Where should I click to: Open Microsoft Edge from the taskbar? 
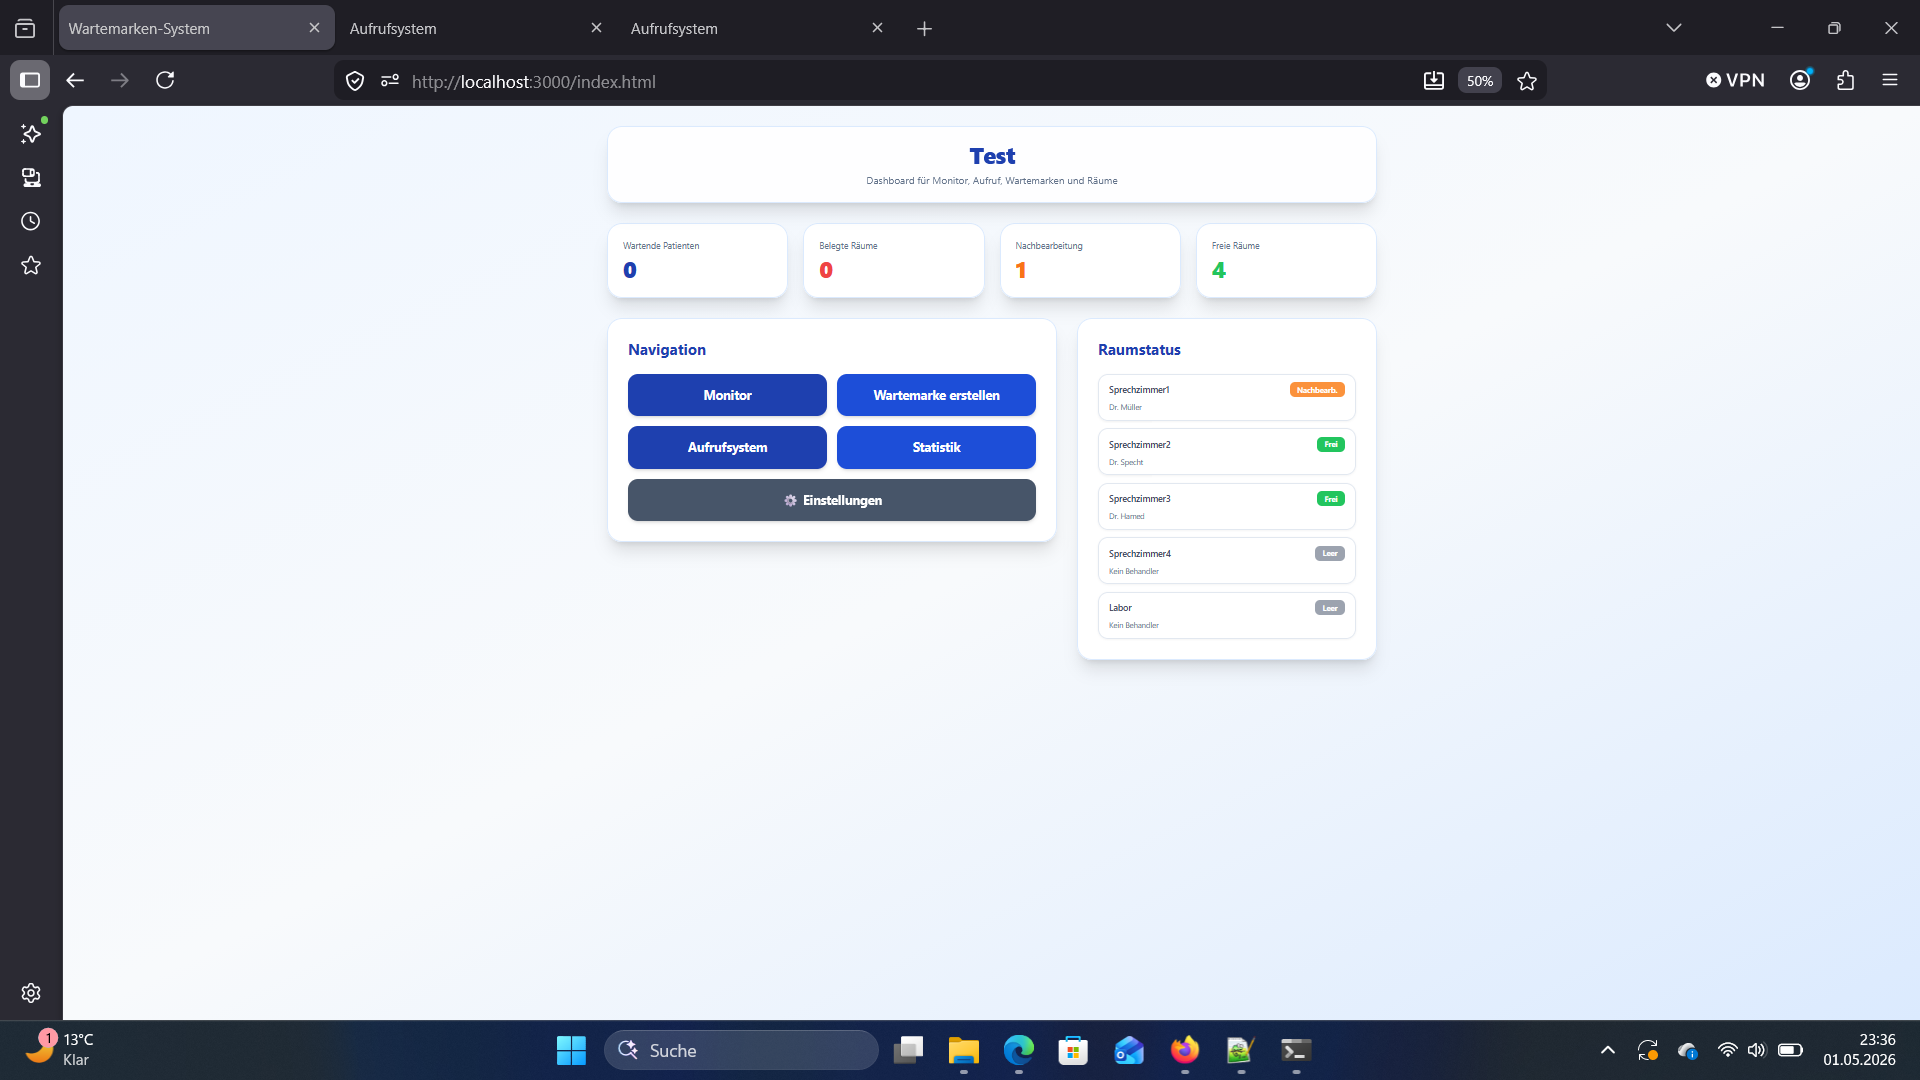click(1019, 1050)
